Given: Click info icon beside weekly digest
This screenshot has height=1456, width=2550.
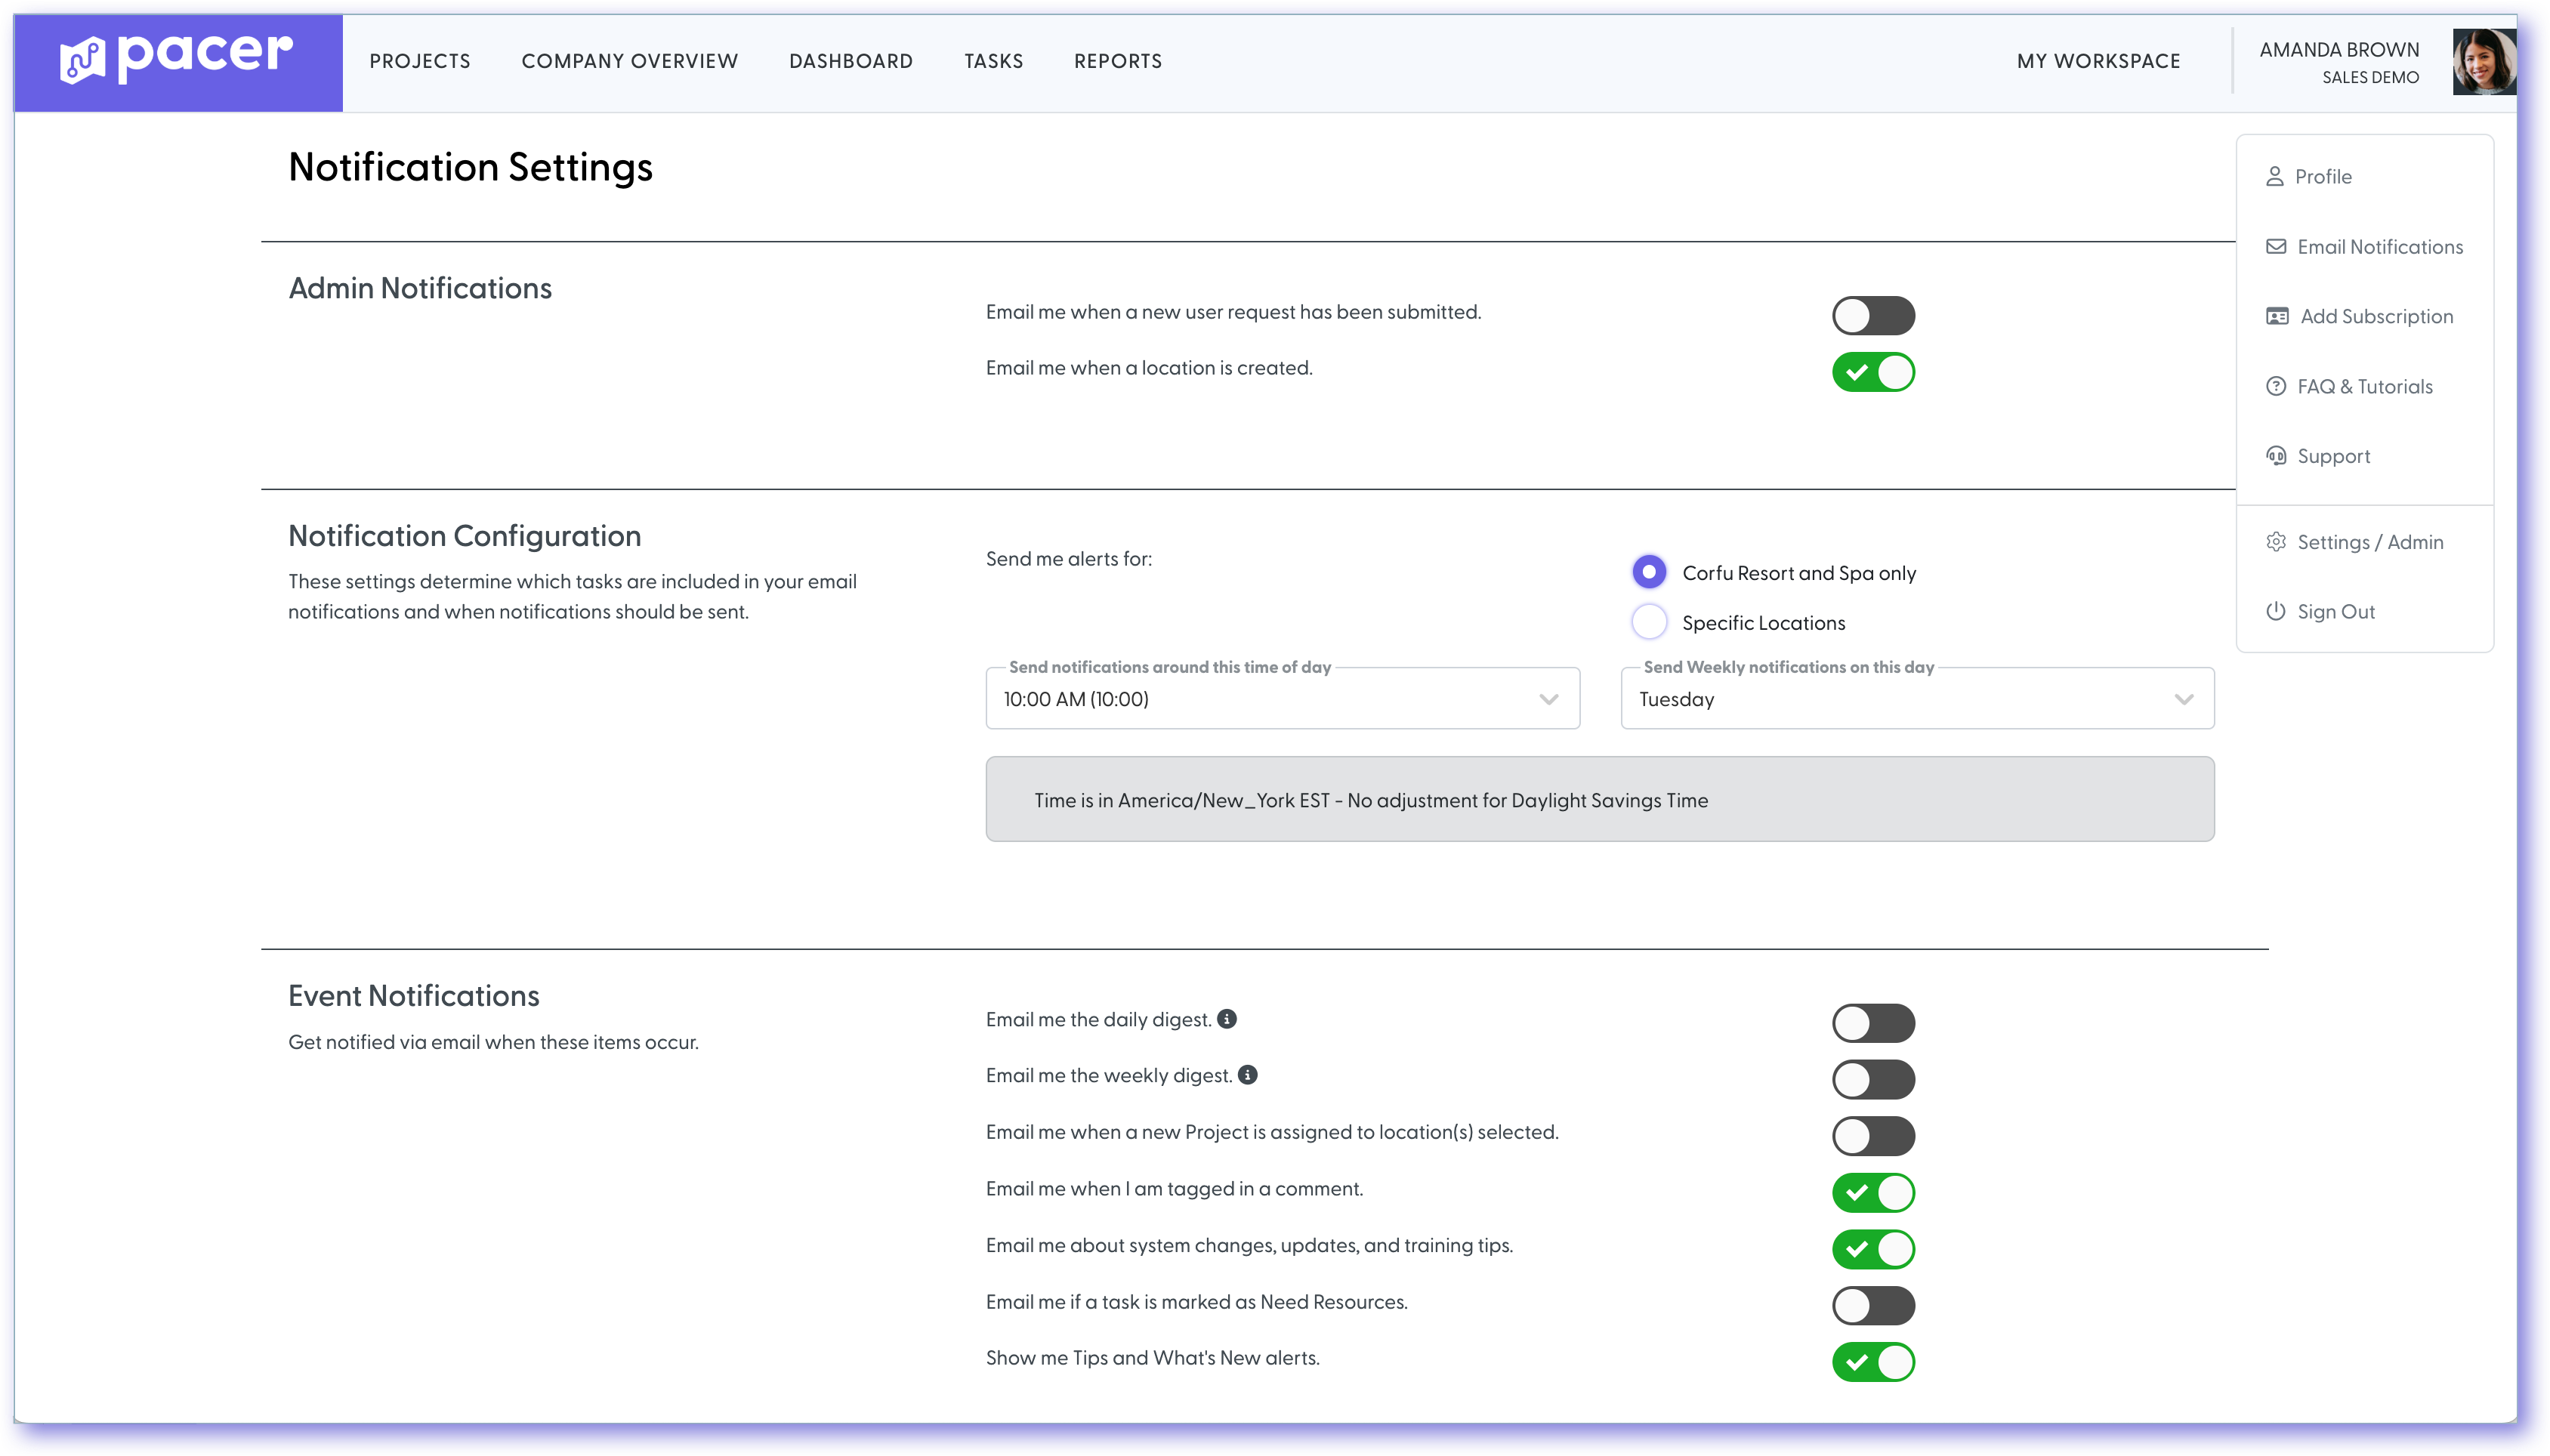Looking at the screenshot, I should (1247, 1075).
